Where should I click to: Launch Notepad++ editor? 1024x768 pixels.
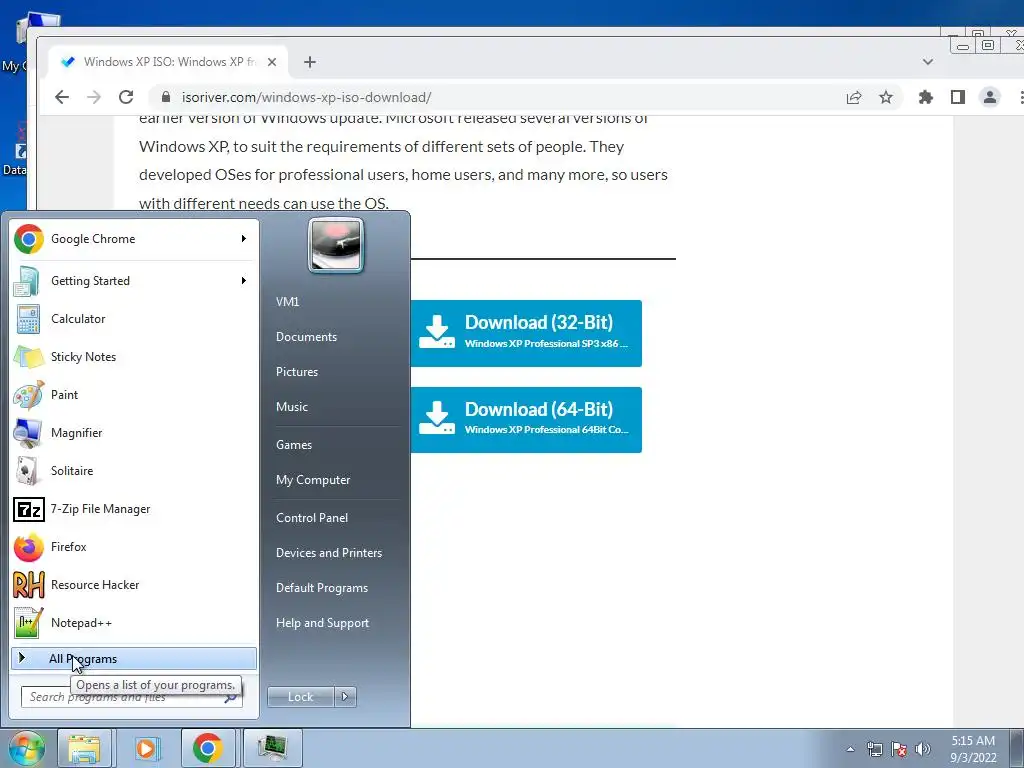point(134,622)
